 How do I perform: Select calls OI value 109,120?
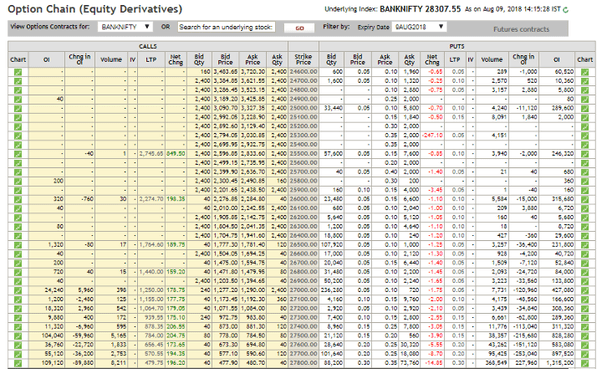(53, 363)
